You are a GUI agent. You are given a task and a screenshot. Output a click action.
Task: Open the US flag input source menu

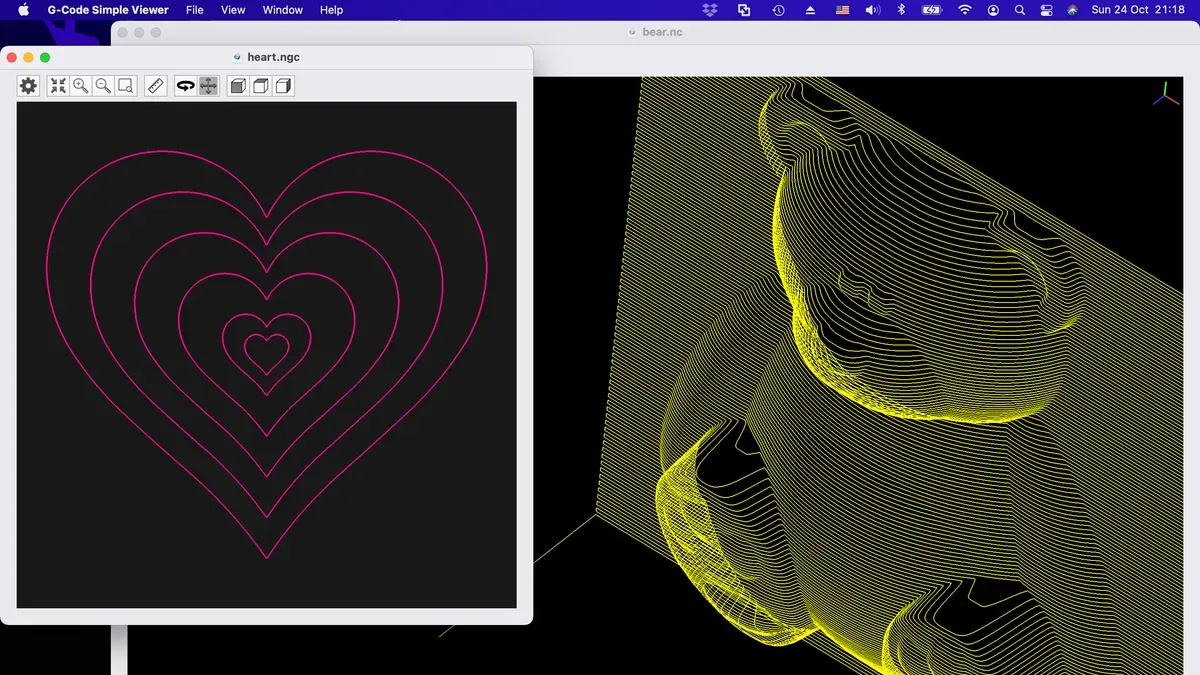point(842,10)
